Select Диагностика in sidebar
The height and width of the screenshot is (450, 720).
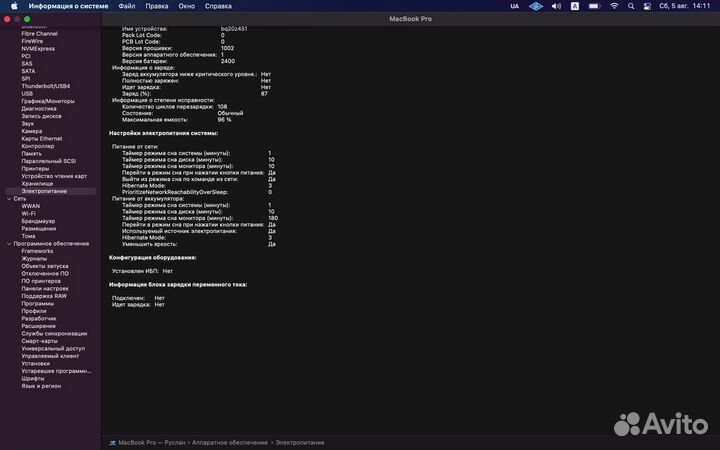39,109
